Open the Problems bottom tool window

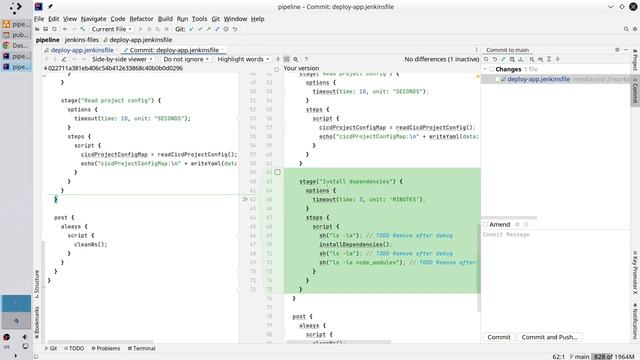pos(106,348)
